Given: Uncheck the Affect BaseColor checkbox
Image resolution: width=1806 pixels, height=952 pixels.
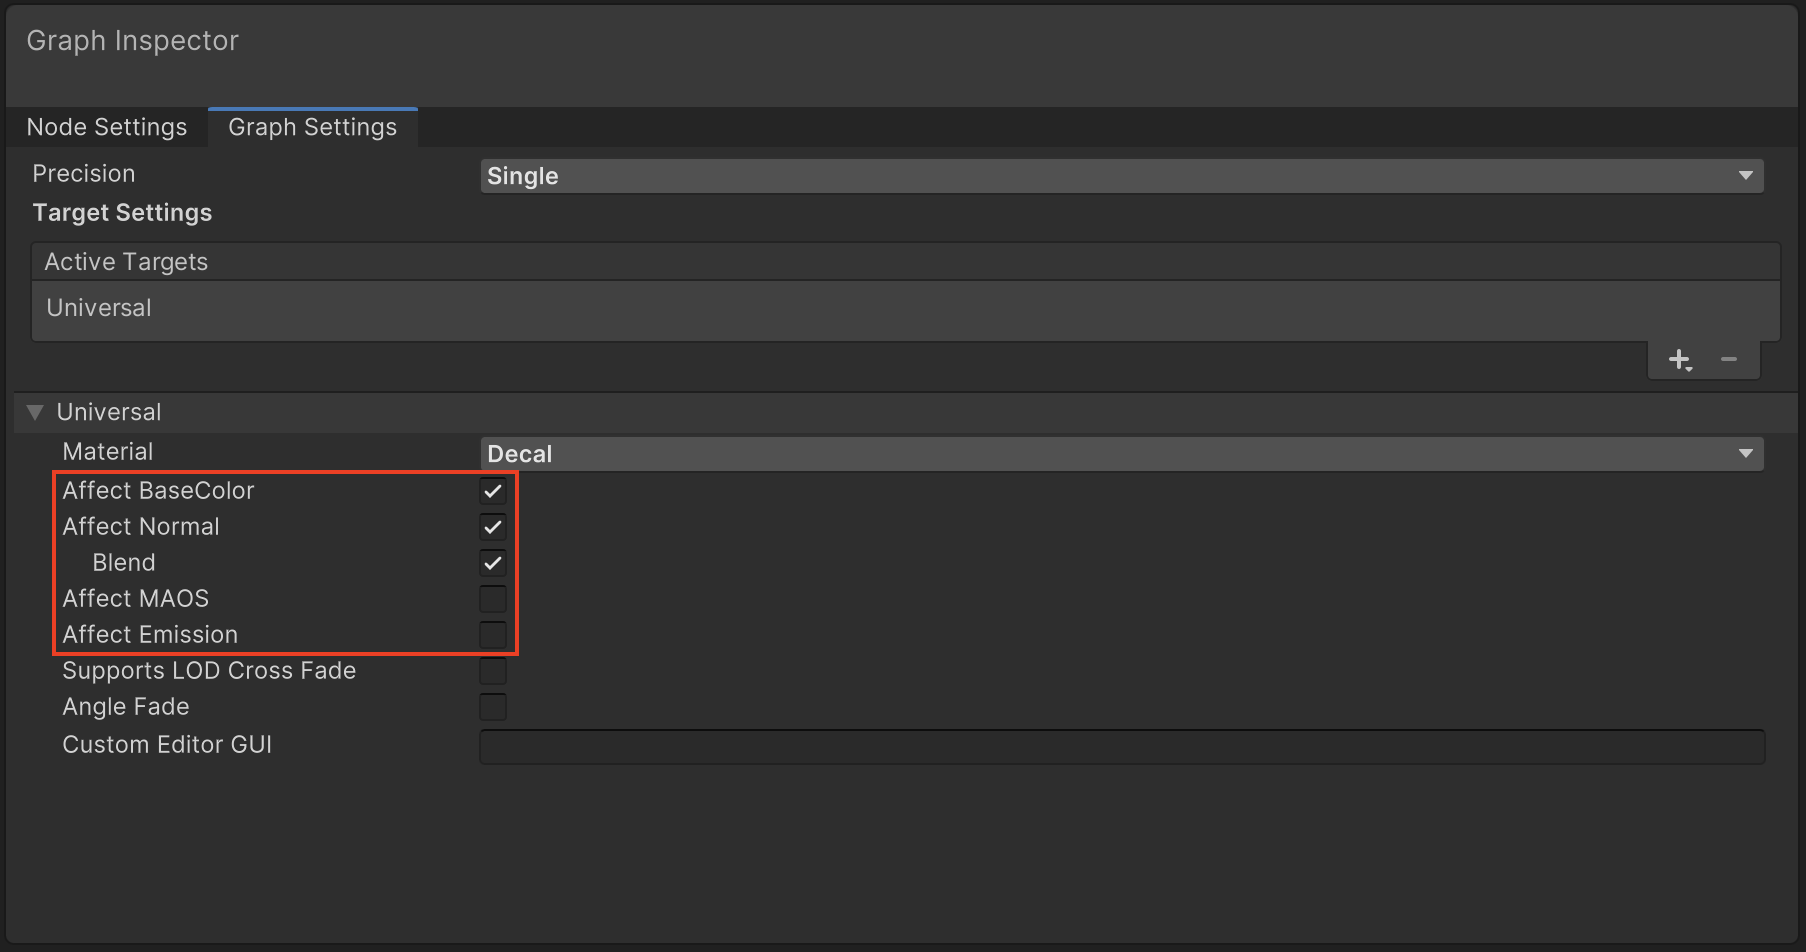Looking at the screenshot, I should point(493,491).
